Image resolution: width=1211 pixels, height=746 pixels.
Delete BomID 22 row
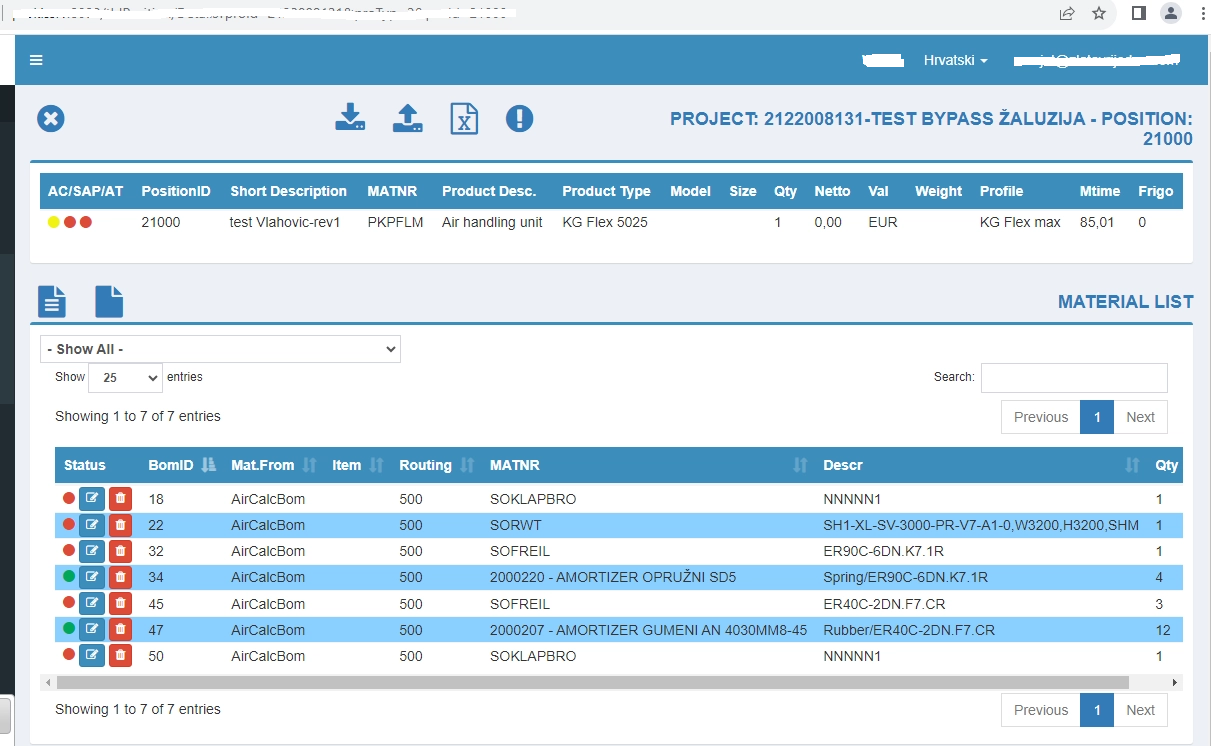(x=120, y=524)
